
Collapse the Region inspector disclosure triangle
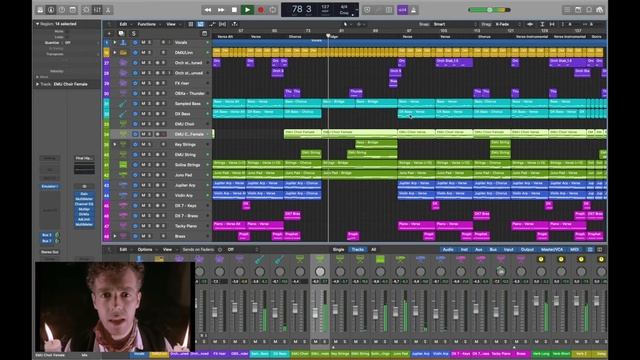click(38, 24)
